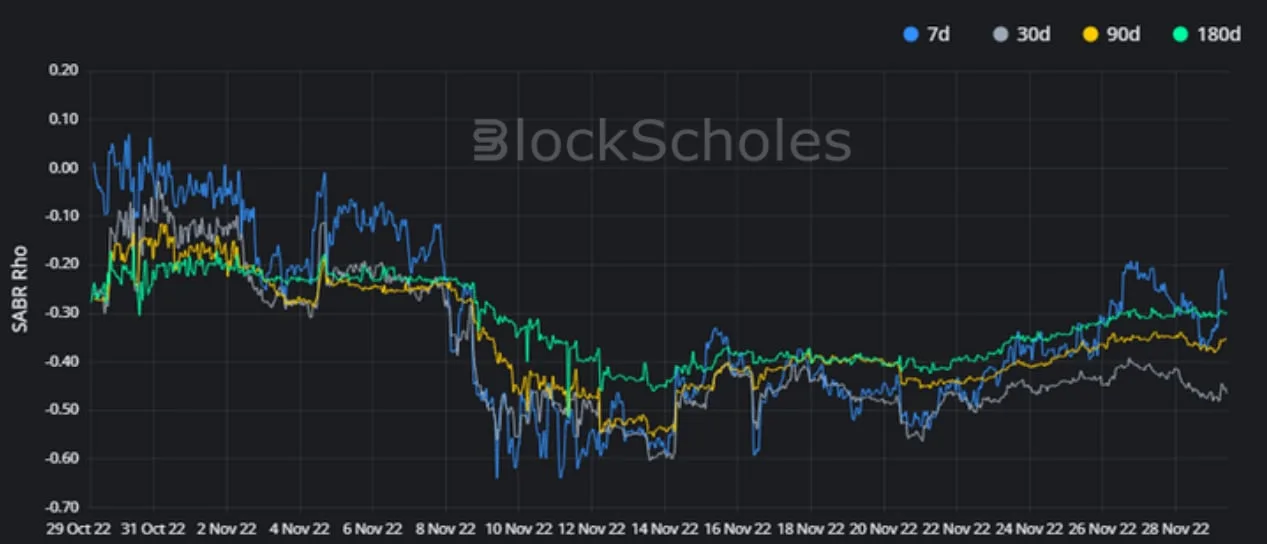Toggle the 180d series legend label
The height and width of the screenshot is (544, 1267).
(1218, 34)
